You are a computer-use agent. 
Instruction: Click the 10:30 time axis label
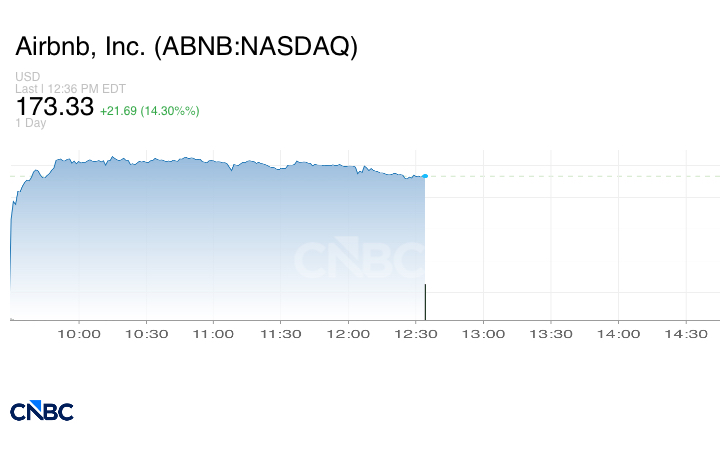[x=146, y=334]
